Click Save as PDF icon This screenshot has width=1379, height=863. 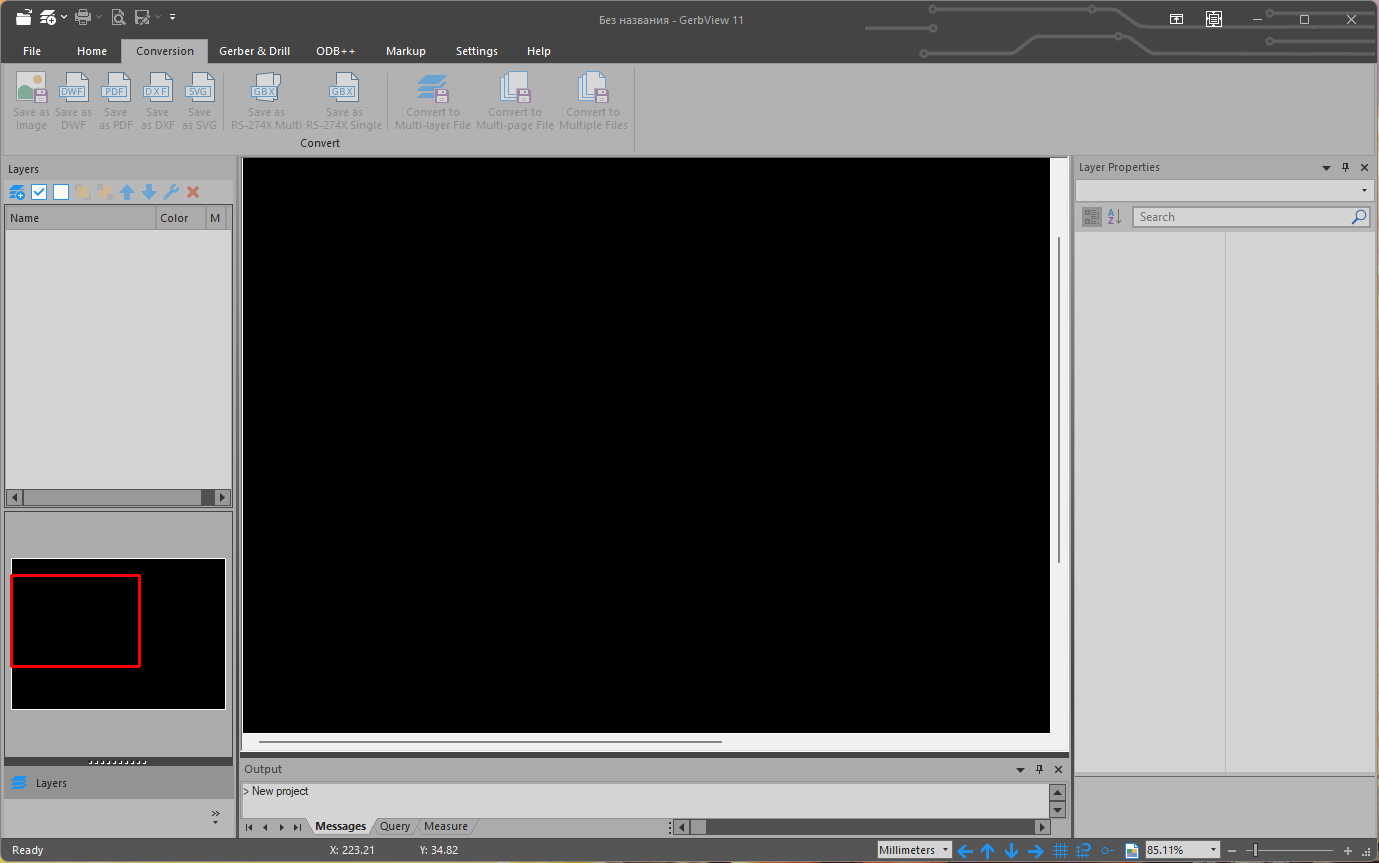coord(116,101)
